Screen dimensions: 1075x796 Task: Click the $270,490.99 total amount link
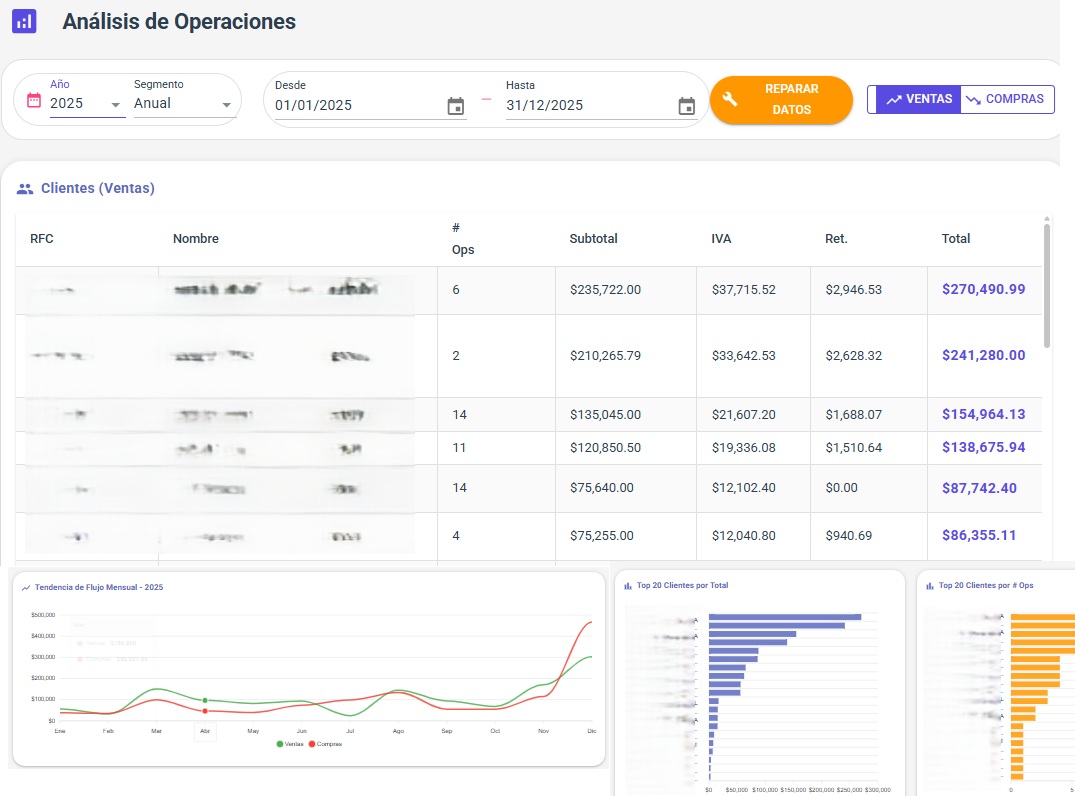tap(983, 289)
